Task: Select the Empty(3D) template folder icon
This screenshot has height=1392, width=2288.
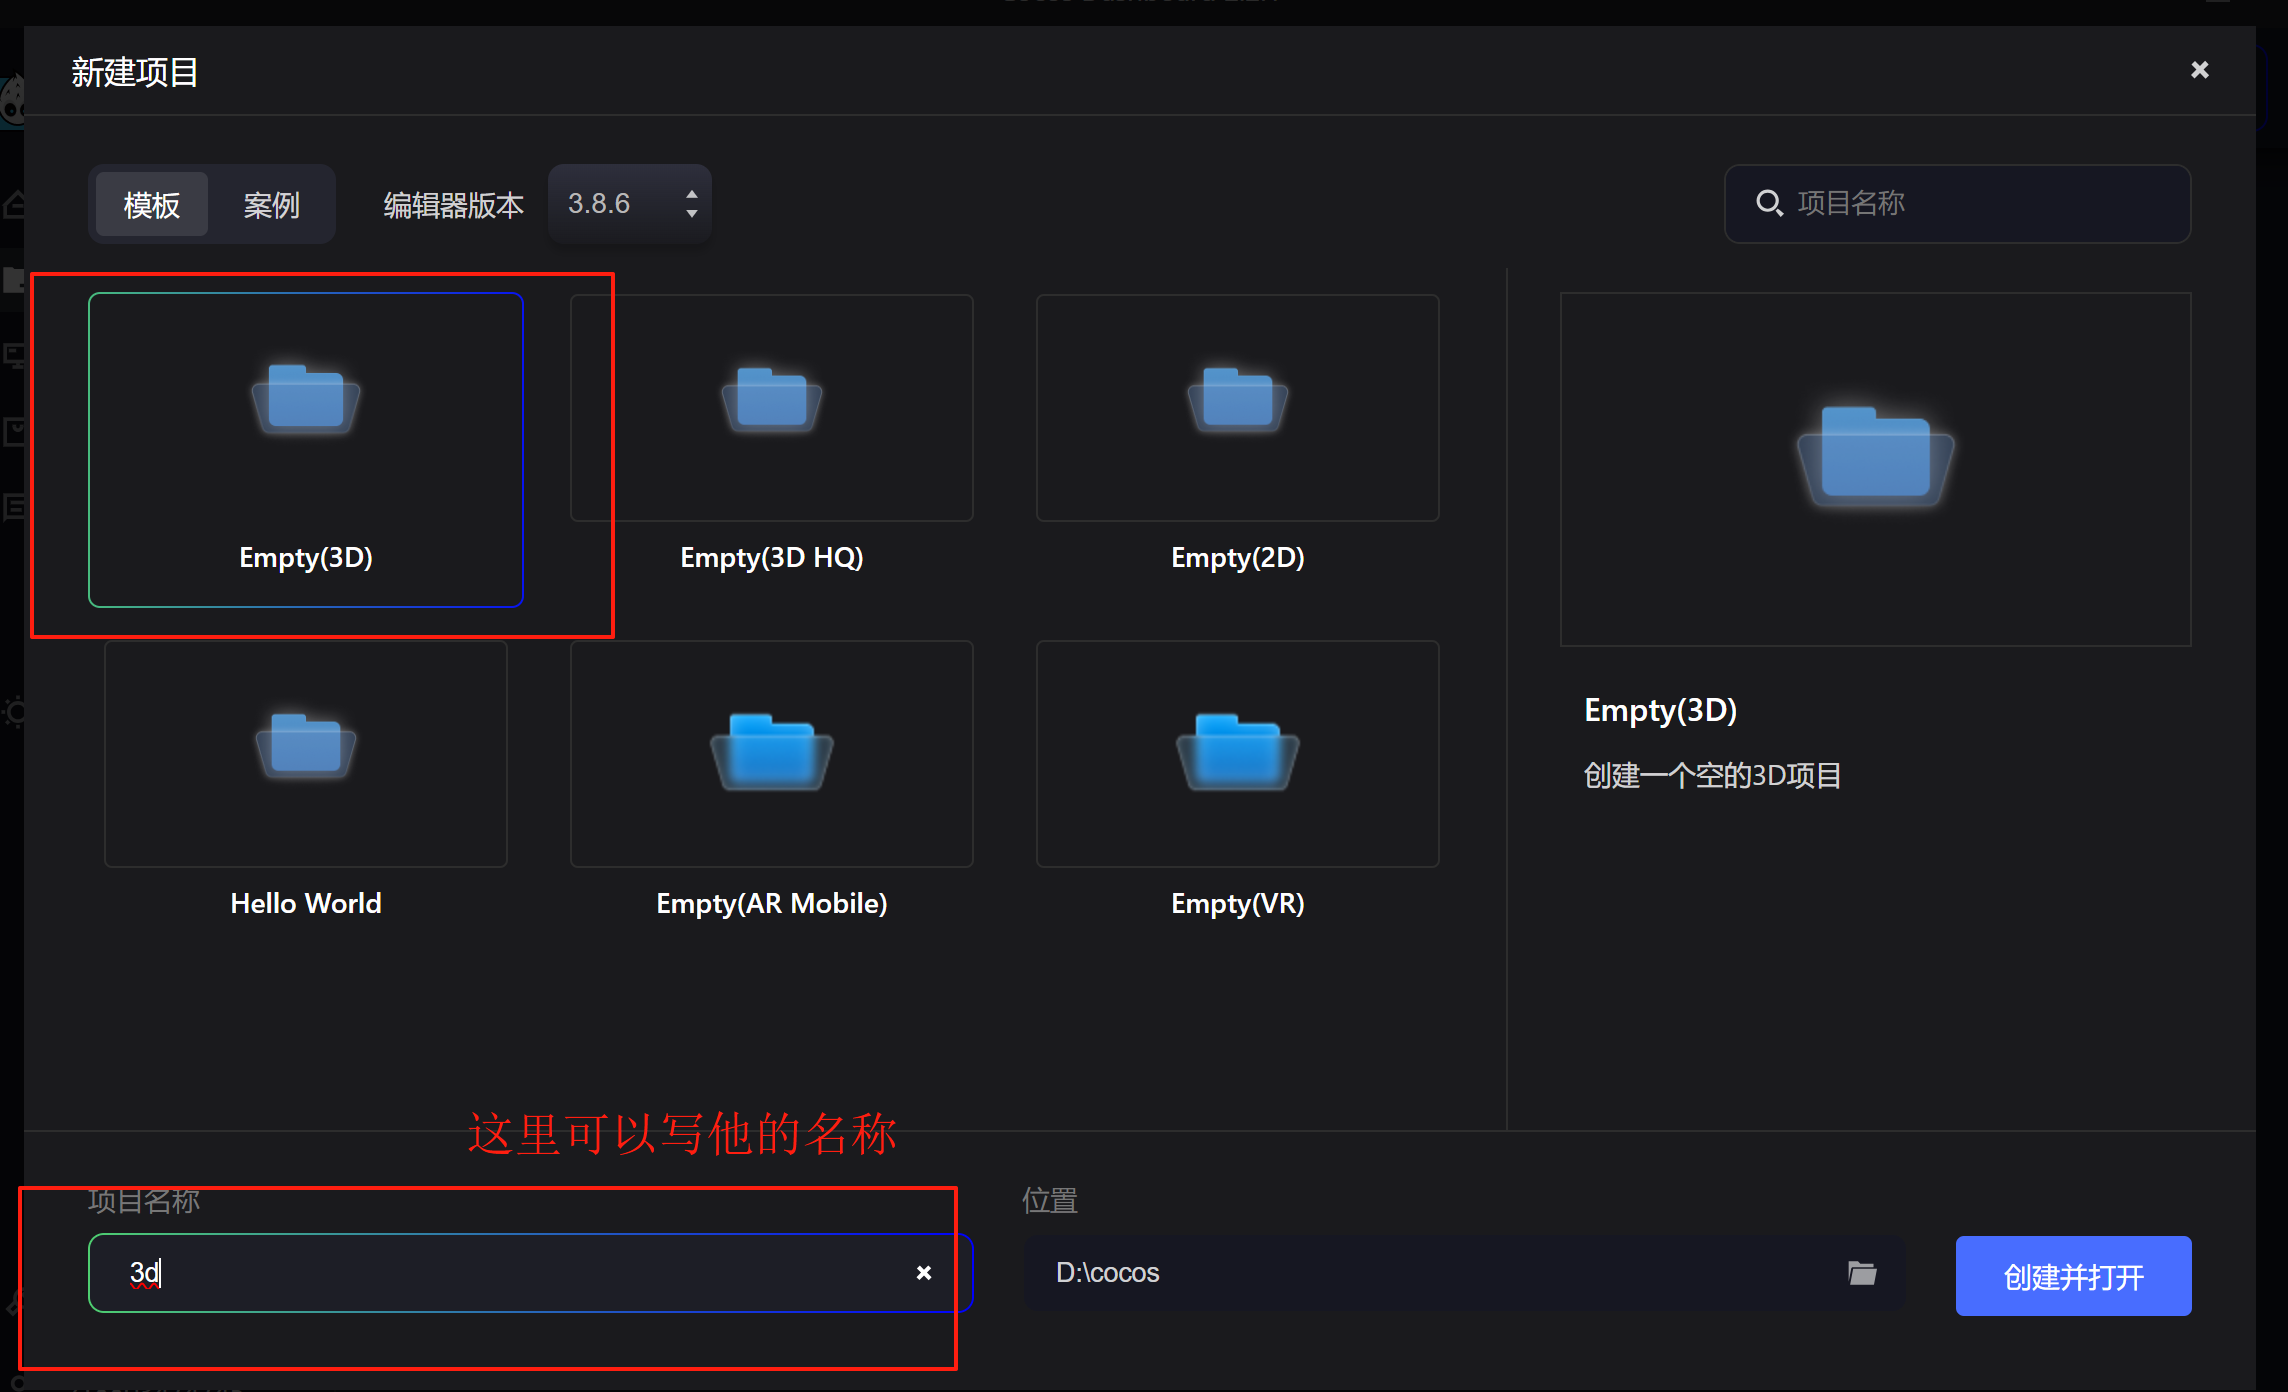Action: [x=306, y=399]
